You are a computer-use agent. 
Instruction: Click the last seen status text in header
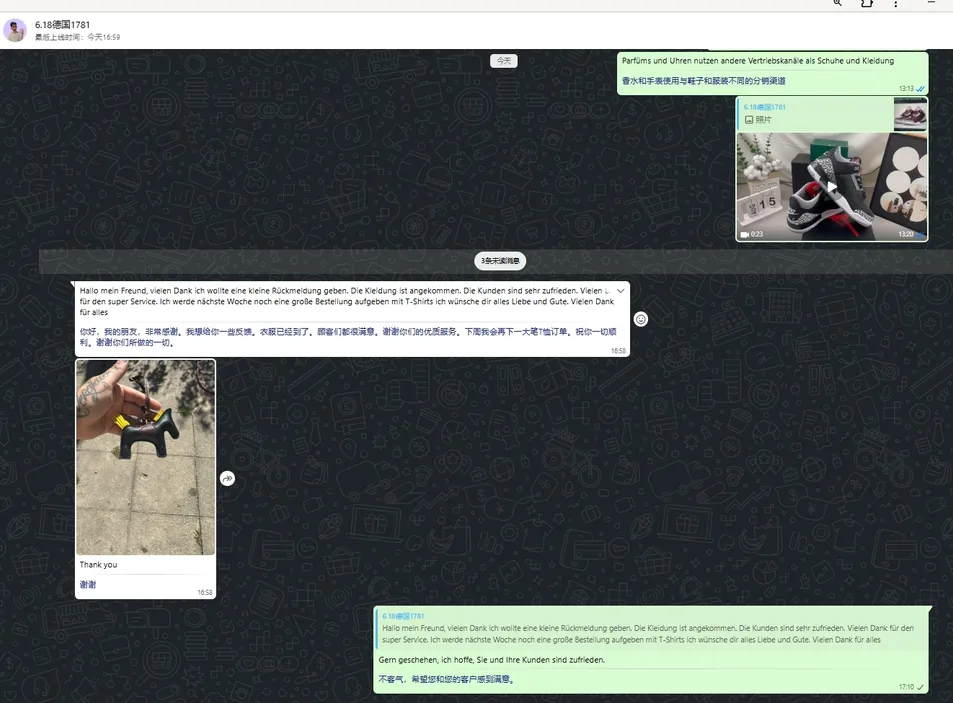click(77, 37)
